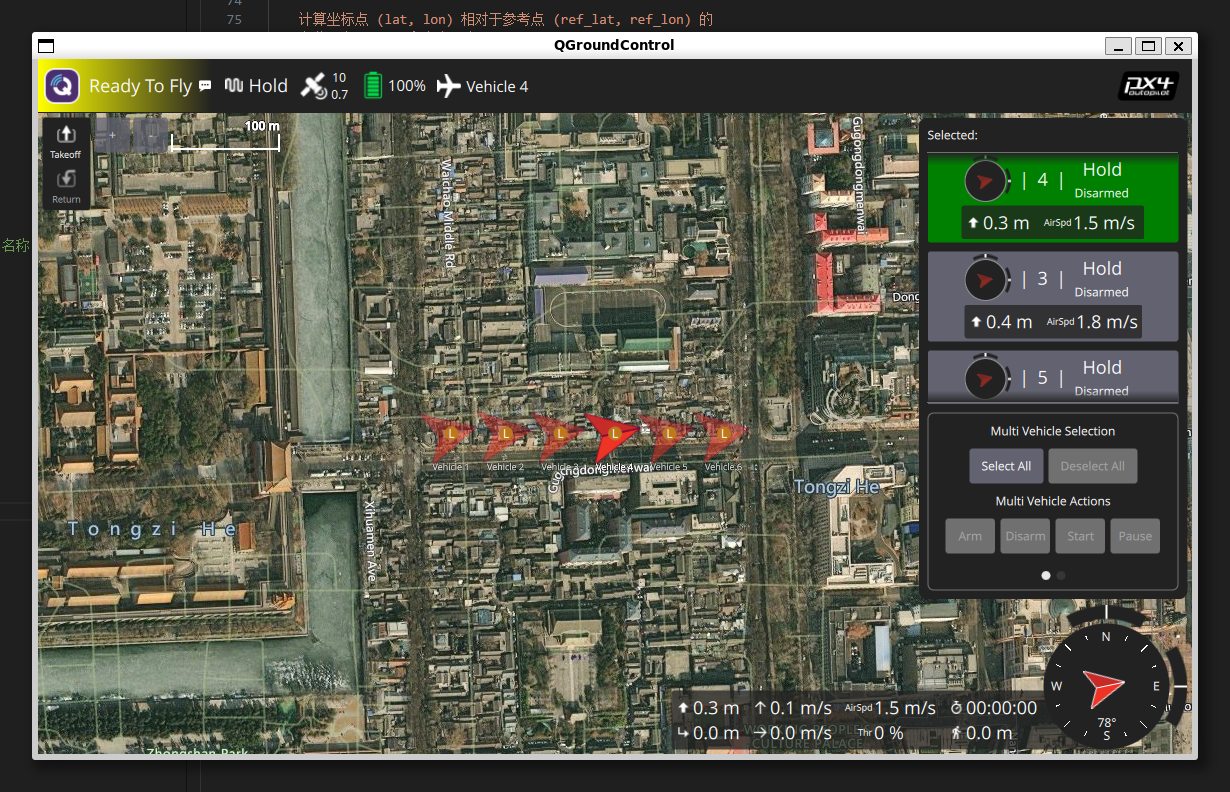Screen dimensions: 1230x792
Task: Open the Ready To Fly status dropdown
Action: [140, 86]
